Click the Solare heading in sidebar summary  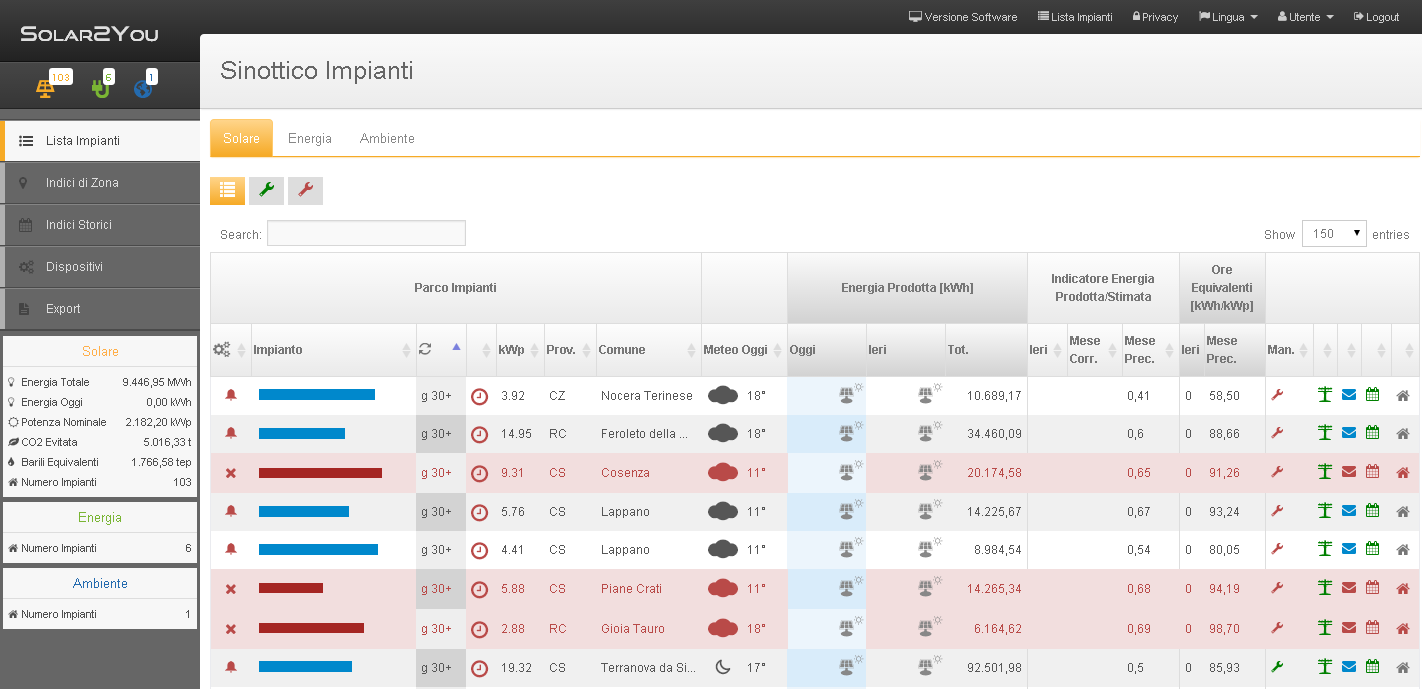coord(100,351)
